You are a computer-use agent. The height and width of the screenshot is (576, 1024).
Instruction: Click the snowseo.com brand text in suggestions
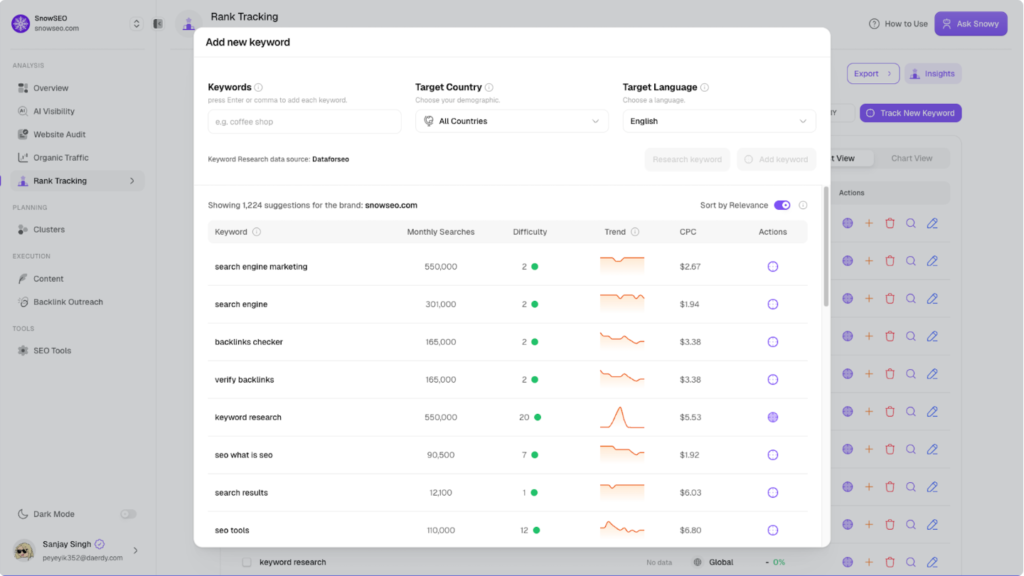pos(391,205)
